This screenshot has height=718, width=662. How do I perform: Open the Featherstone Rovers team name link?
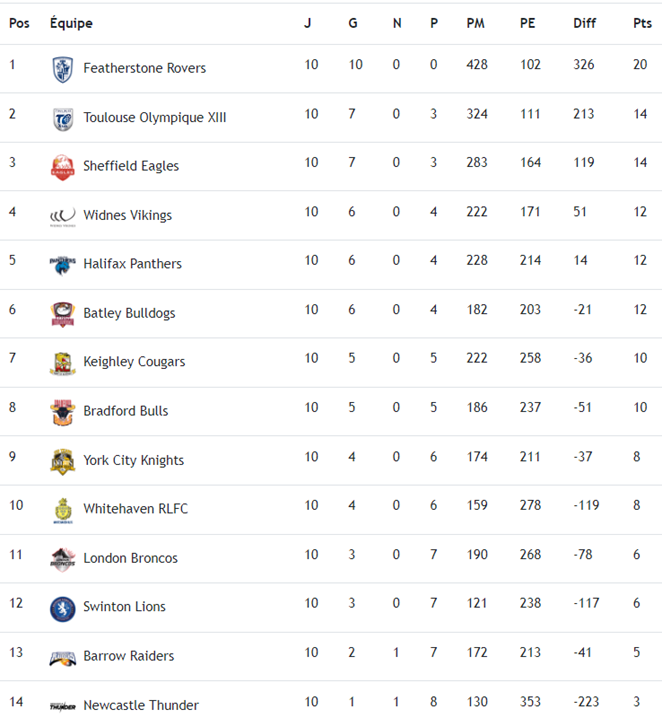(x=144, y=68)
